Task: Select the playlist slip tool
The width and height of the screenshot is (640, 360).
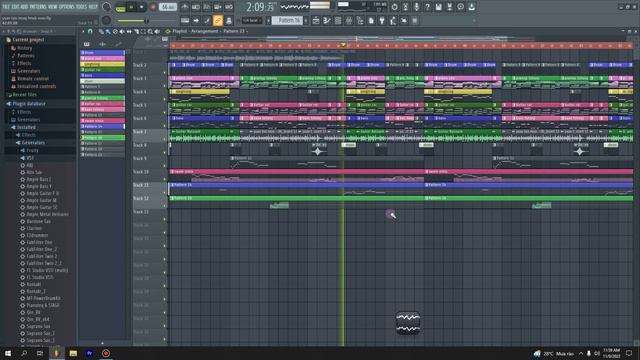Action: 129,31
